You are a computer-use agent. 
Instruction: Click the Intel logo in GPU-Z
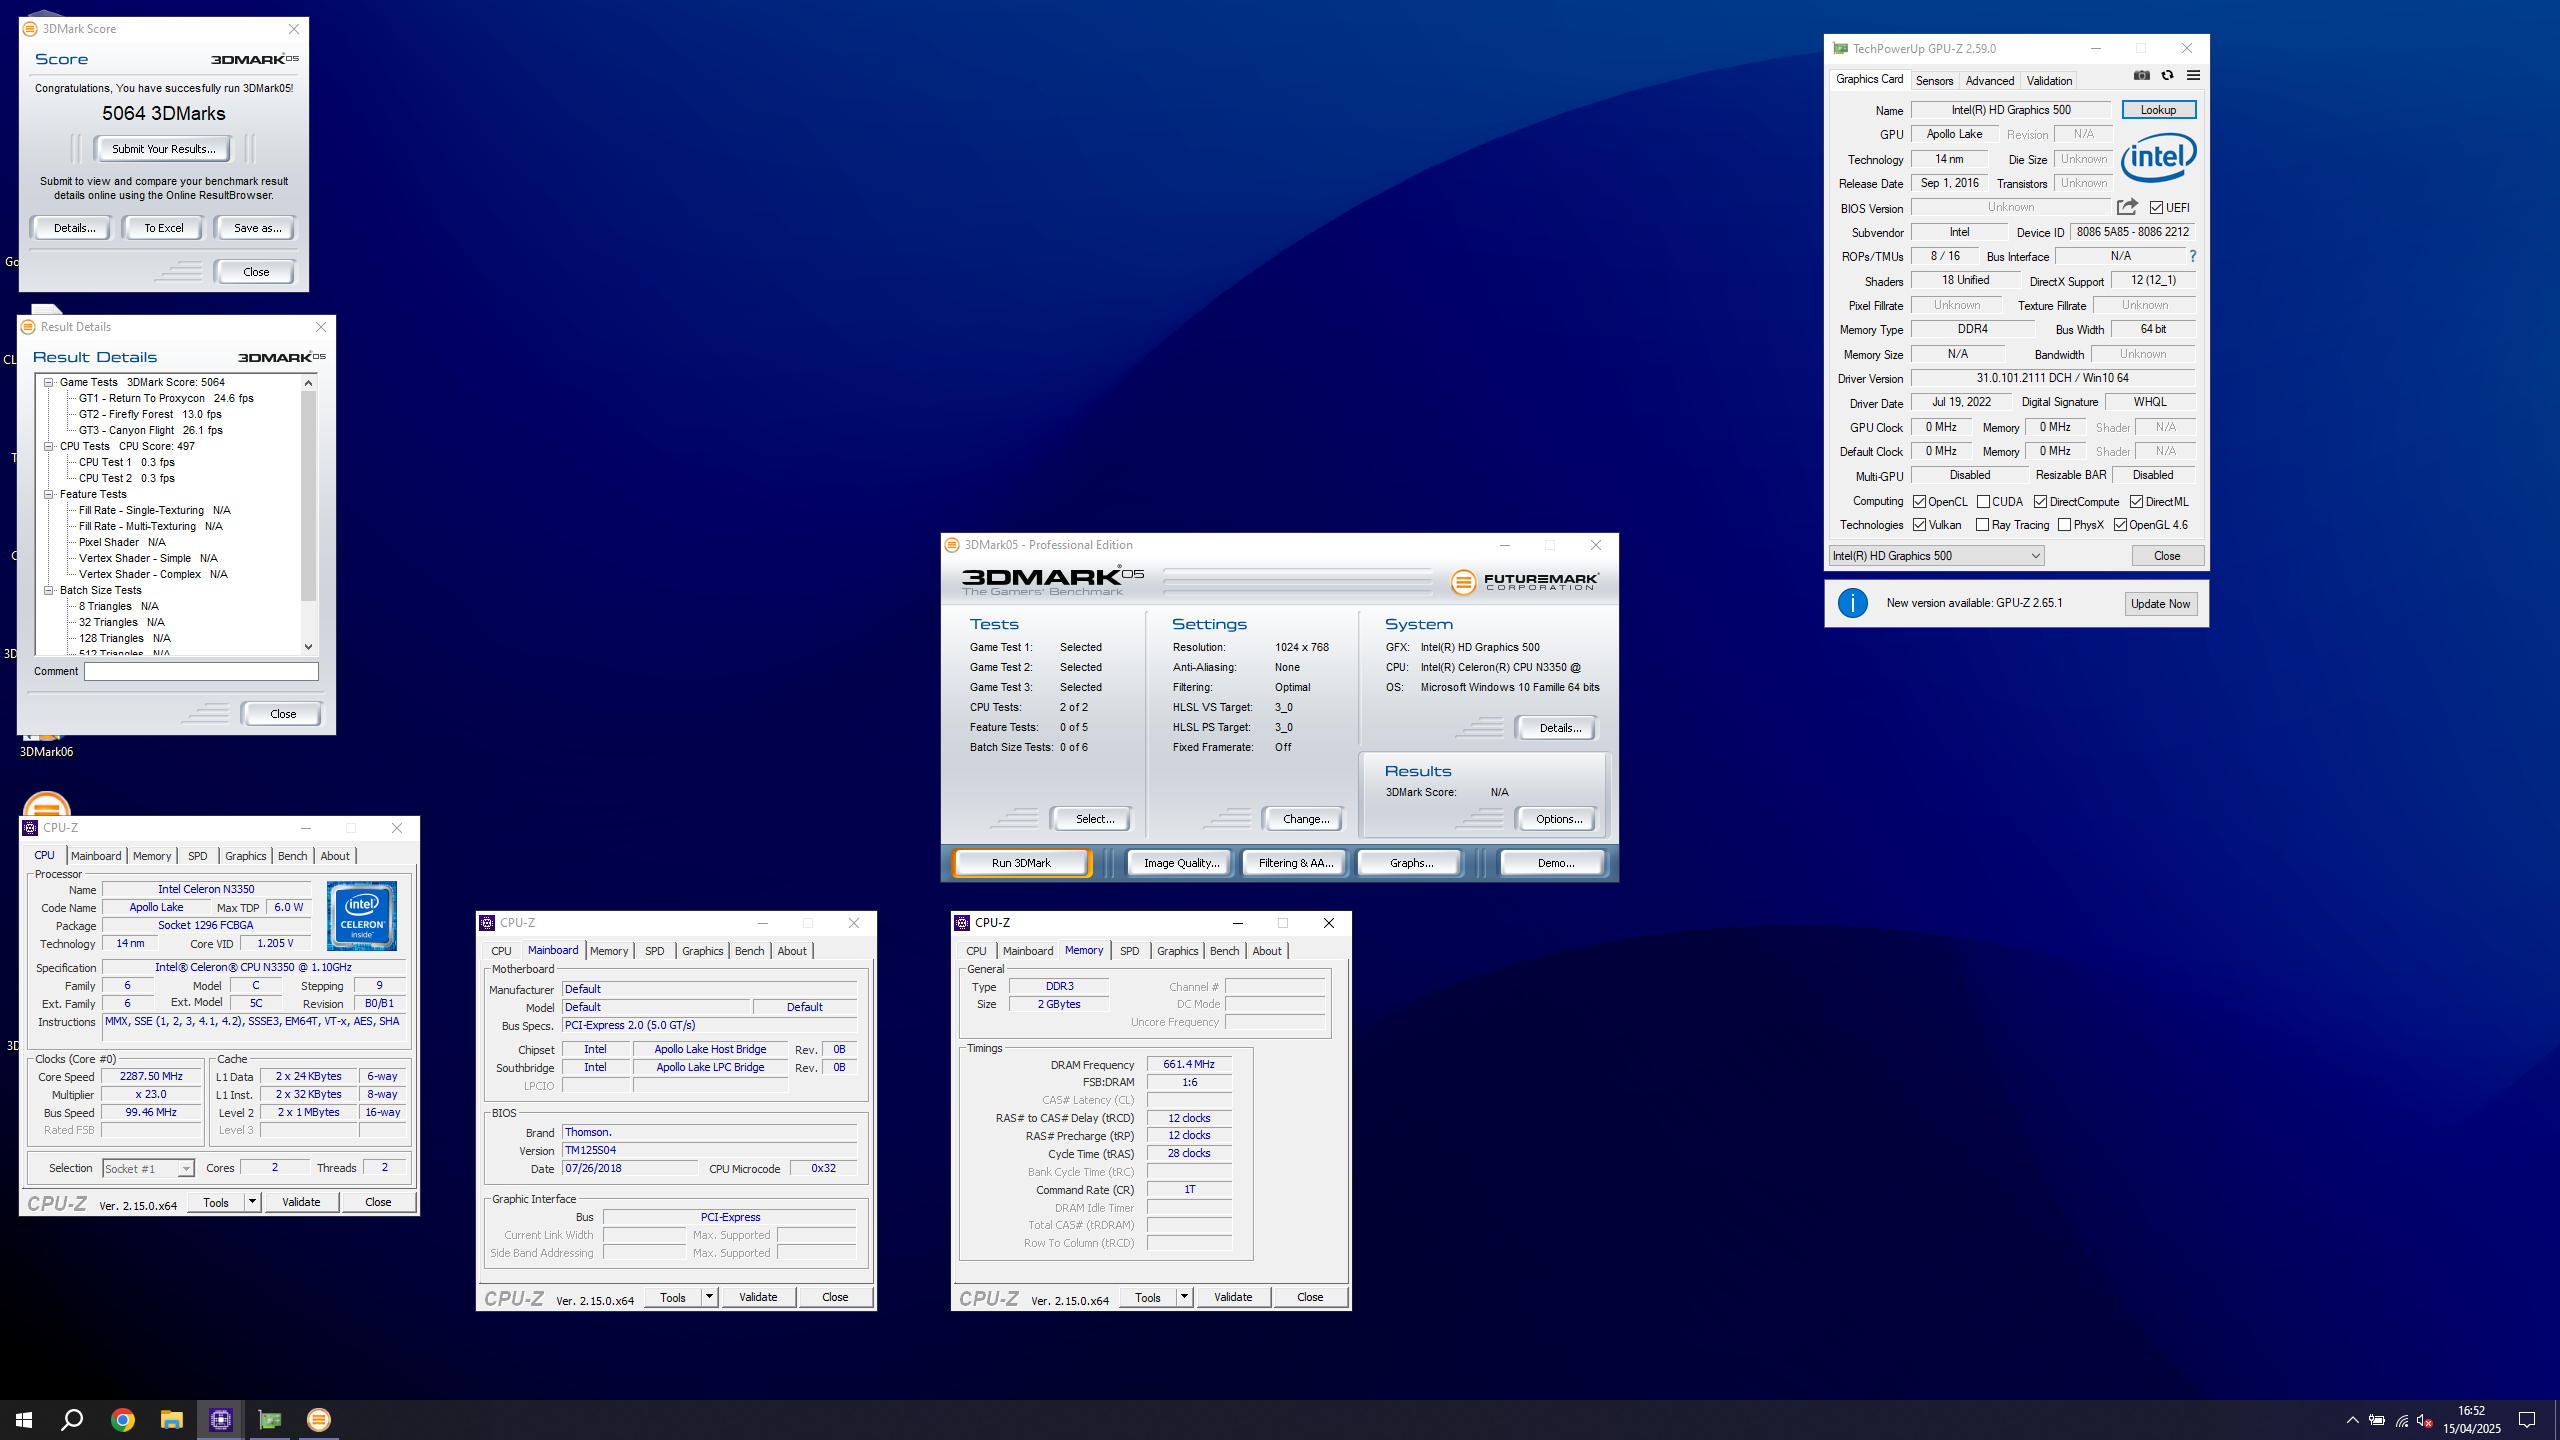click(2158, 157)
